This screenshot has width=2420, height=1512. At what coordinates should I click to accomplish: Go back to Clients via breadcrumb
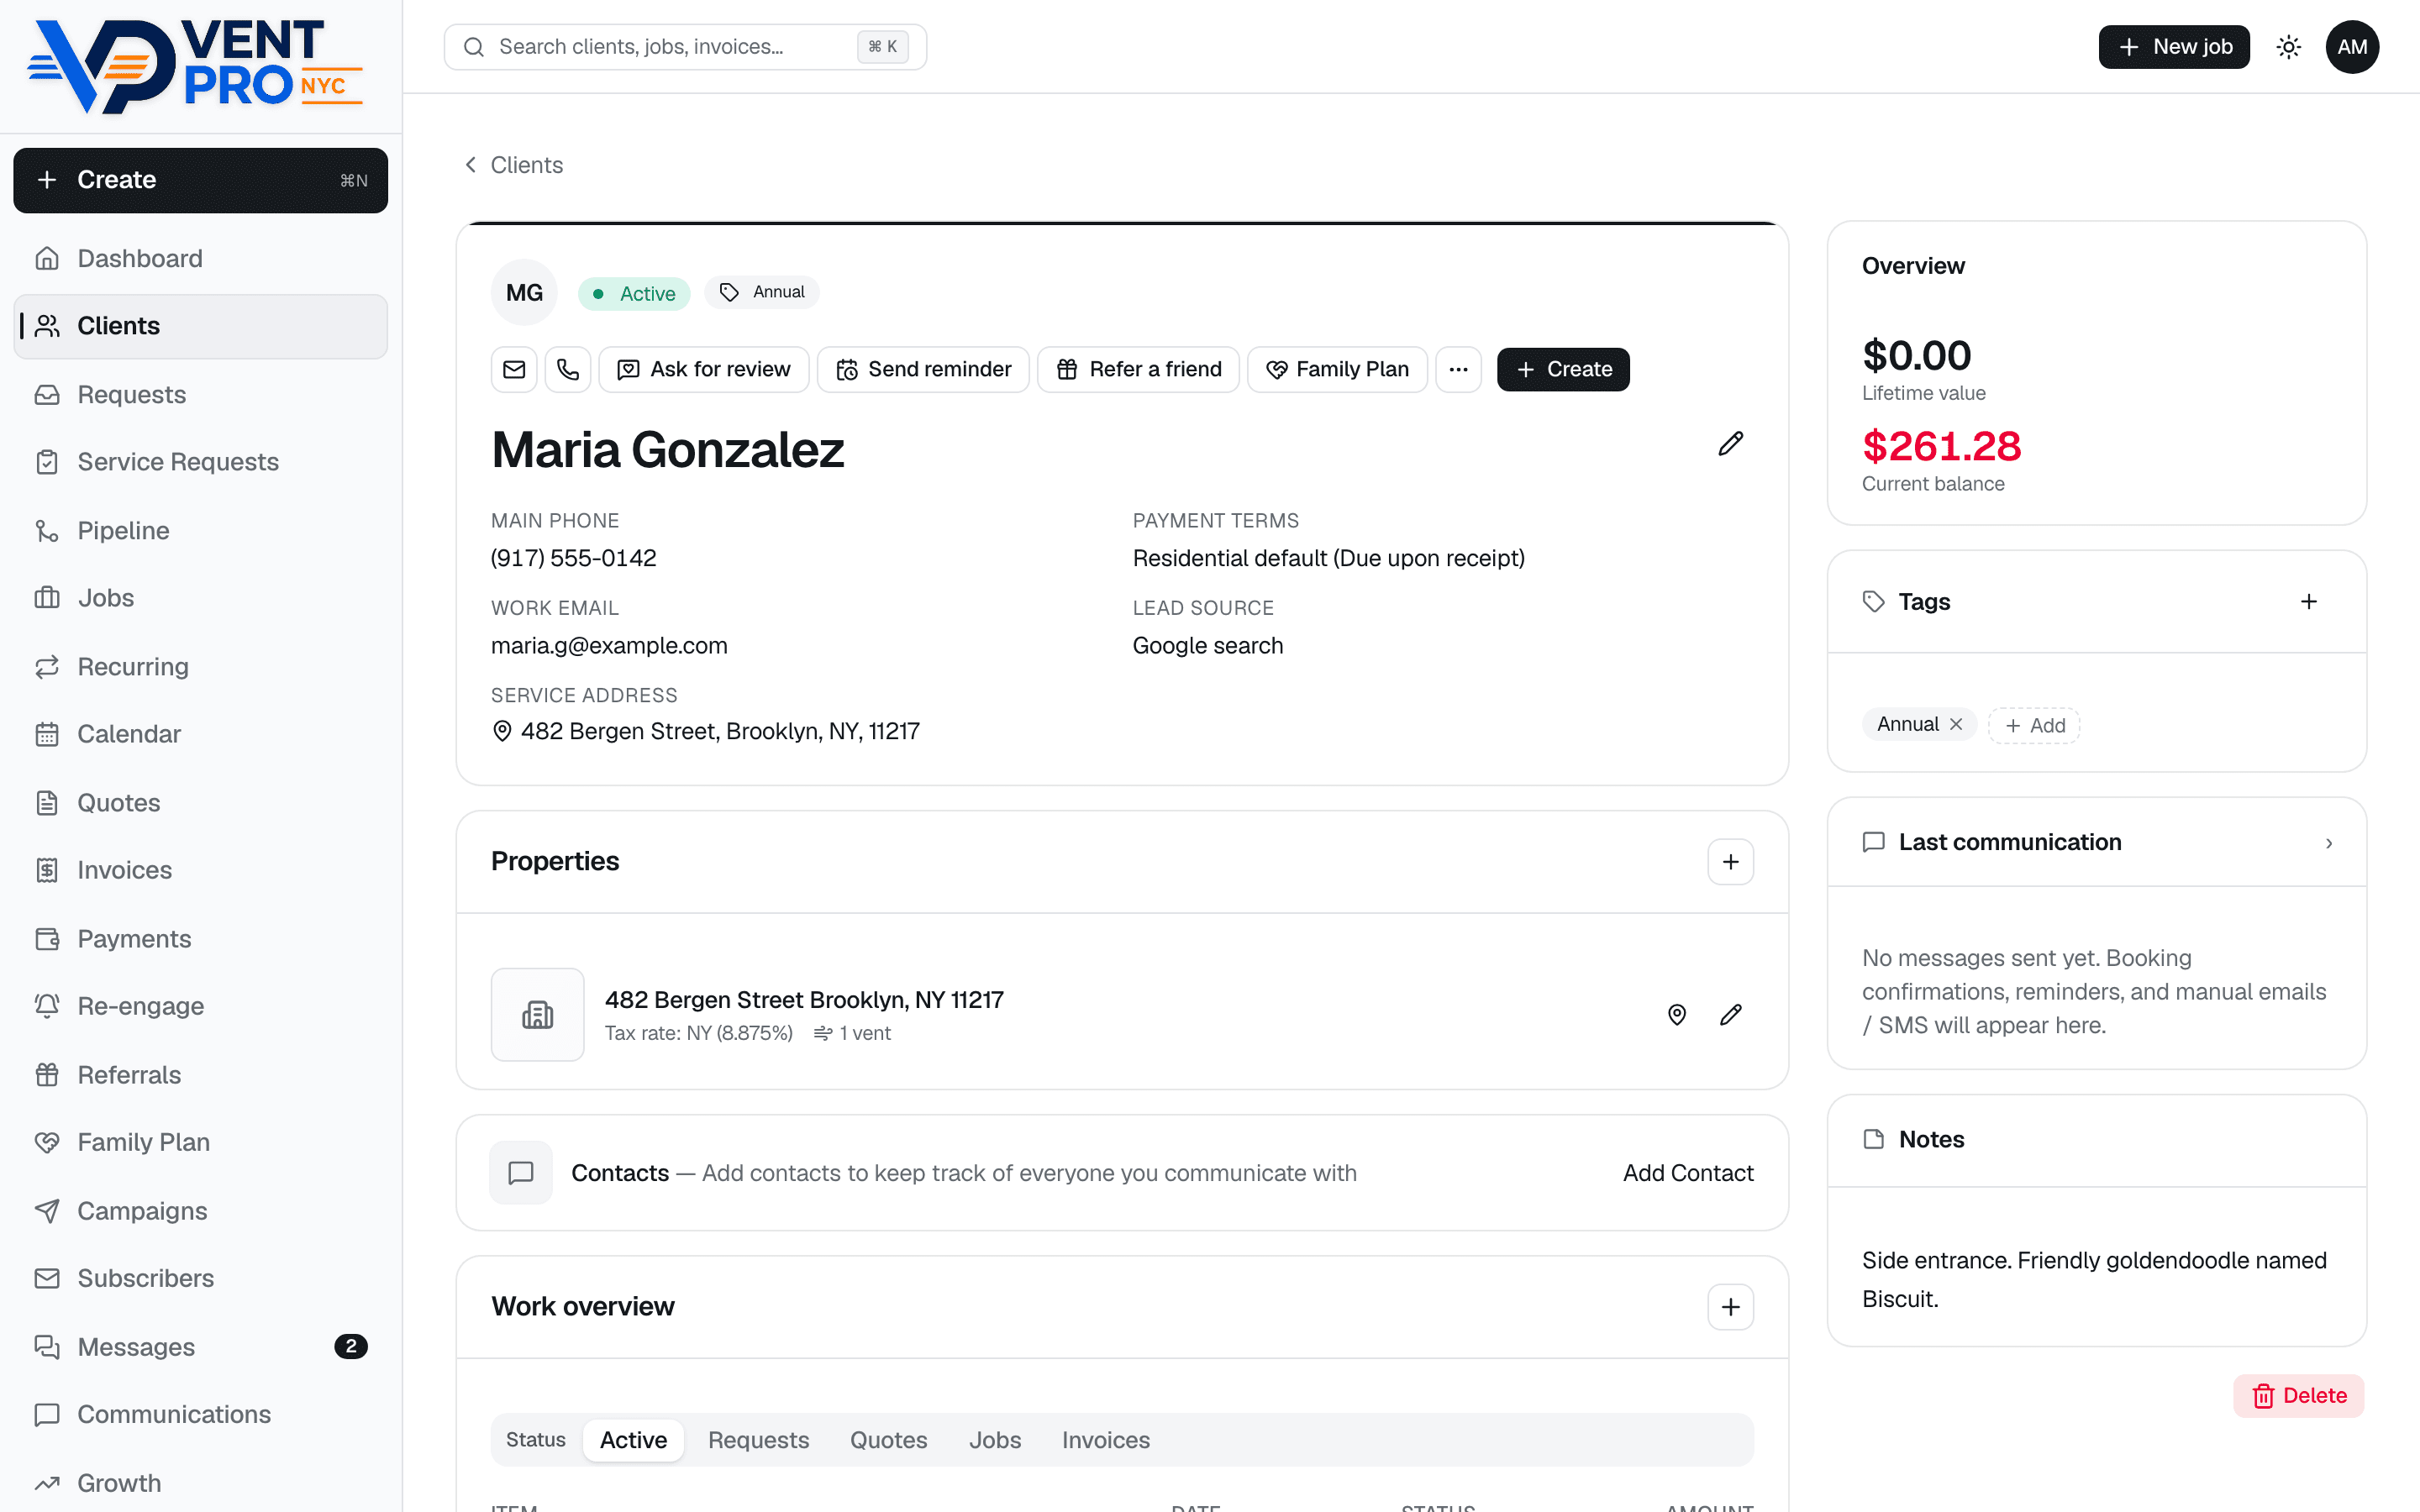513,165
